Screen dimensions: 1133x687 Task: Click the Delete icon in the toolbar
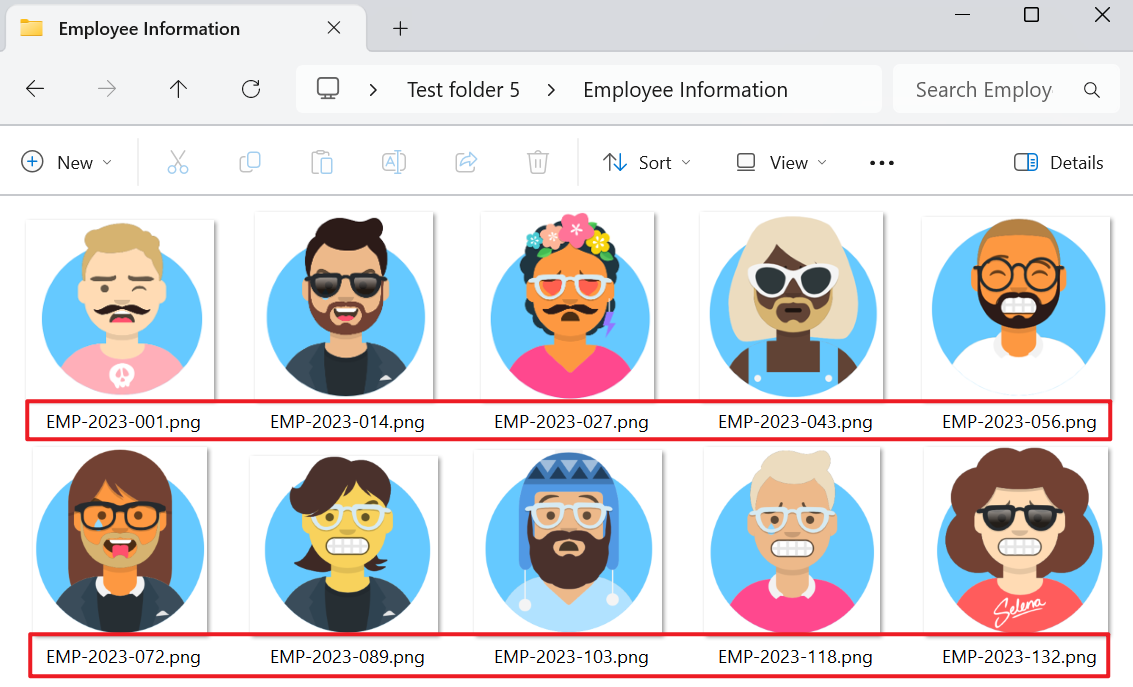537,161
